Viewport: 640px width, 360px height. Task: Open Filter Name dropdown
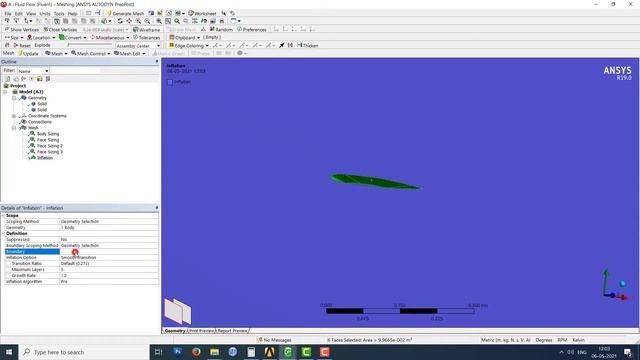33,71
